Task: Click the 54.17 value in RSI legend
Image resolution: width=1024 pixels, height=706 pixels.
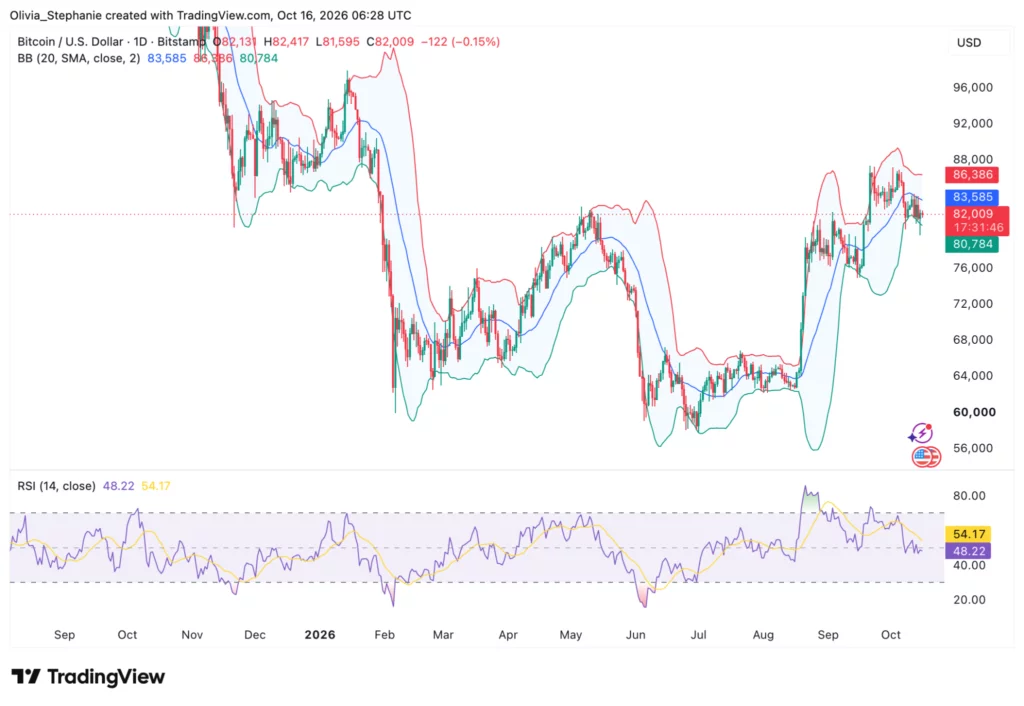Action: (x=155, y=486)
